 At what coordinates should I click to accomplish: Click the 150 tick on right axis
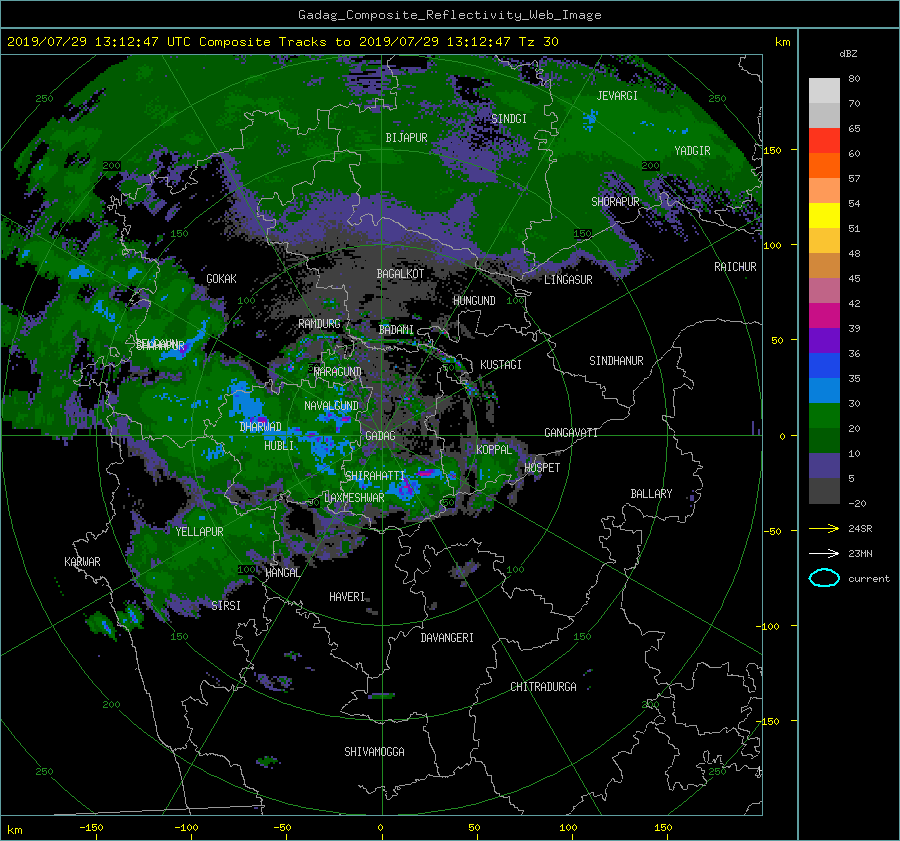772,150
